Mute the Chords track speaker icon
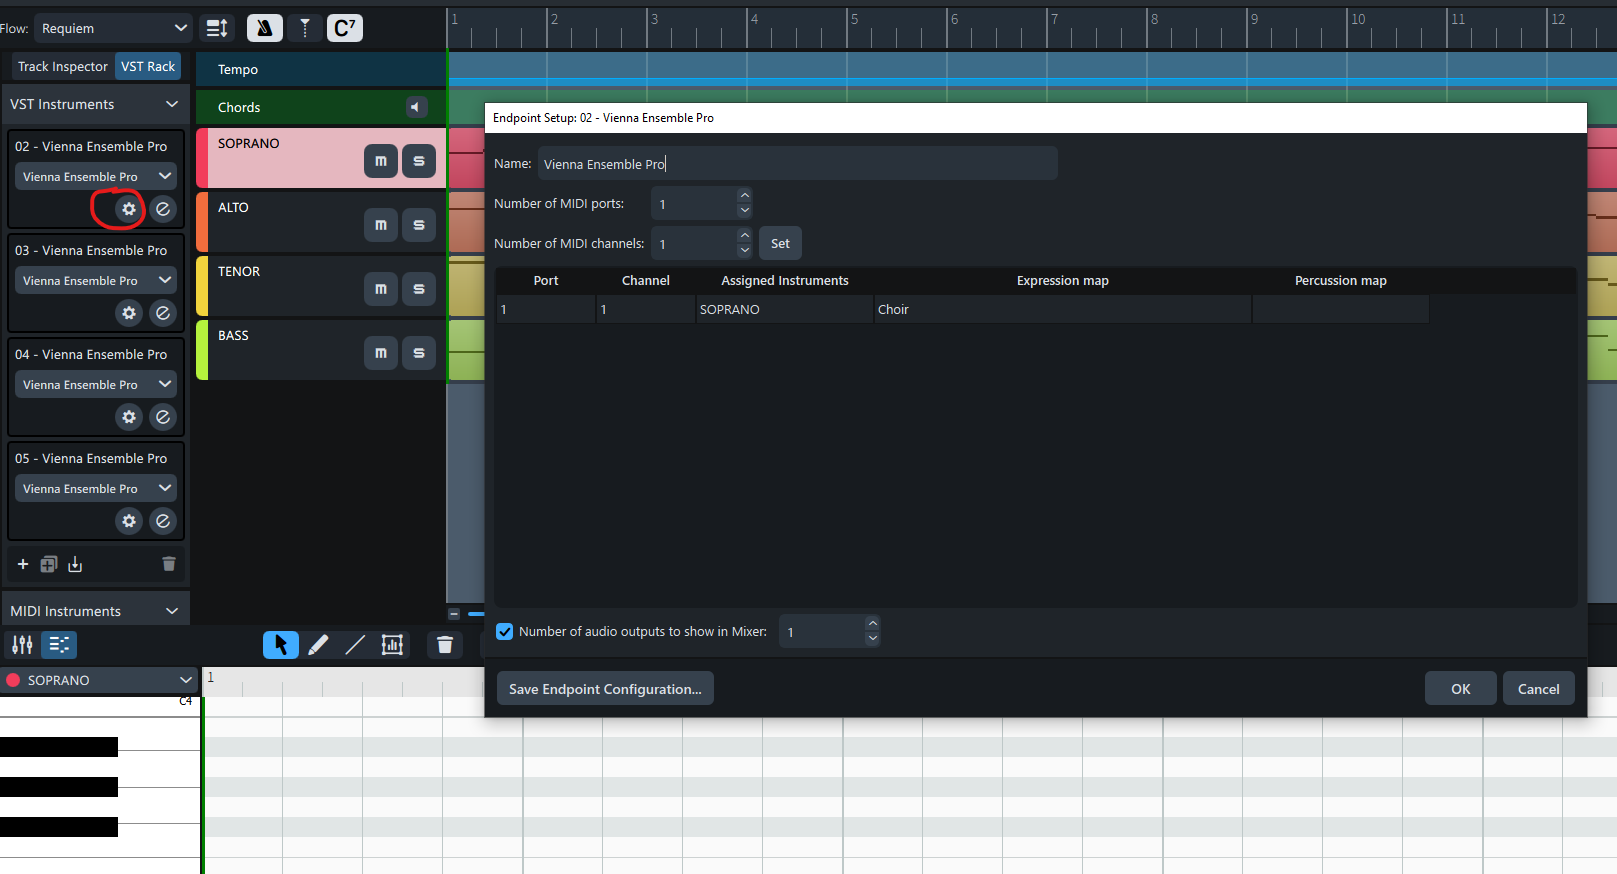Image resolution: width=1617 pixels, height=874 pixels. click(x=416, y=107)
